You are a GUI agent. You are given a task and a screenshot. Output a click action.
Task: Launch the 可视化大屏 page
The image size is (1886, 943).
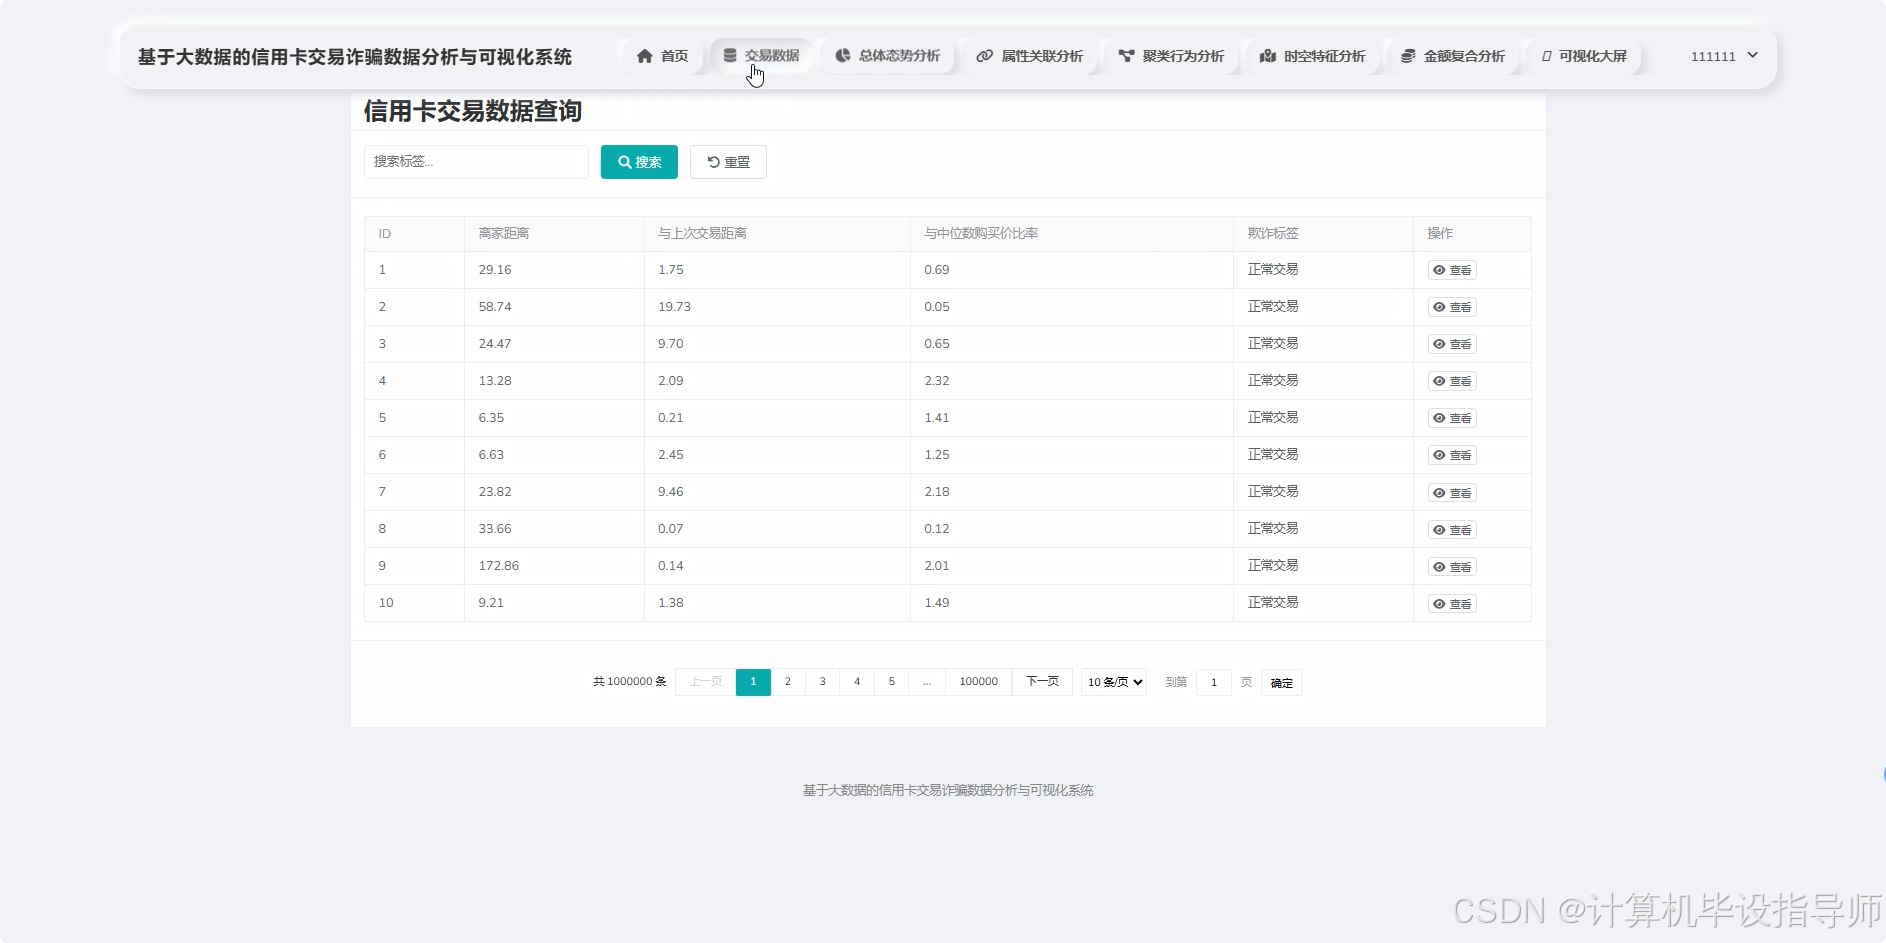click(x=1584, y=56)
